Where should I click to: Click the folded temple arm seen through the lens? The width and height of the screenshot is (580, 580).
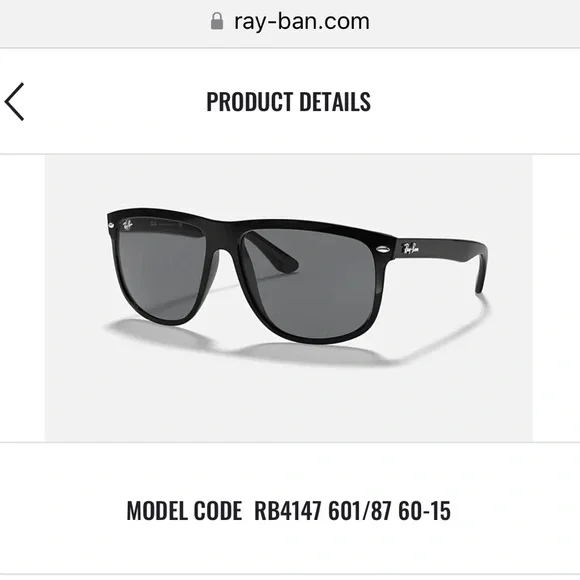(x=272, y=252)
